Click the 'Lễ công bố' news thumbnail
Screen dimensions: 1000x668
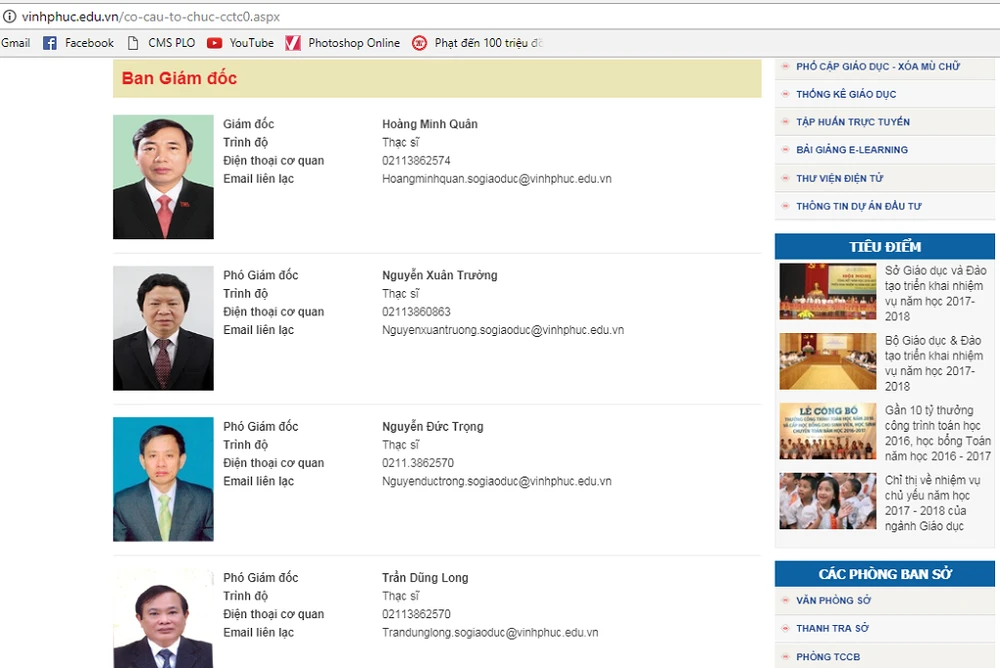pos(827,431)
